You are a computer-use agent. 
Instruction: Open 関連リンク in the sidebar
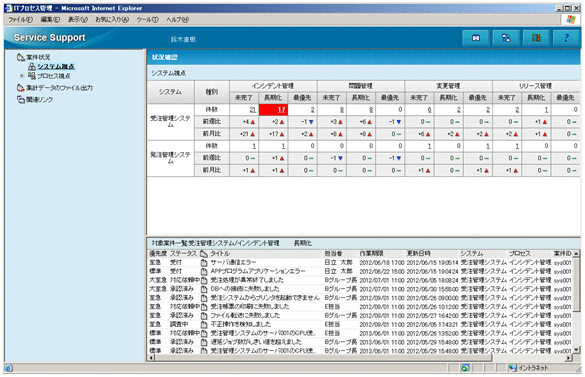(x=39, y=100)
